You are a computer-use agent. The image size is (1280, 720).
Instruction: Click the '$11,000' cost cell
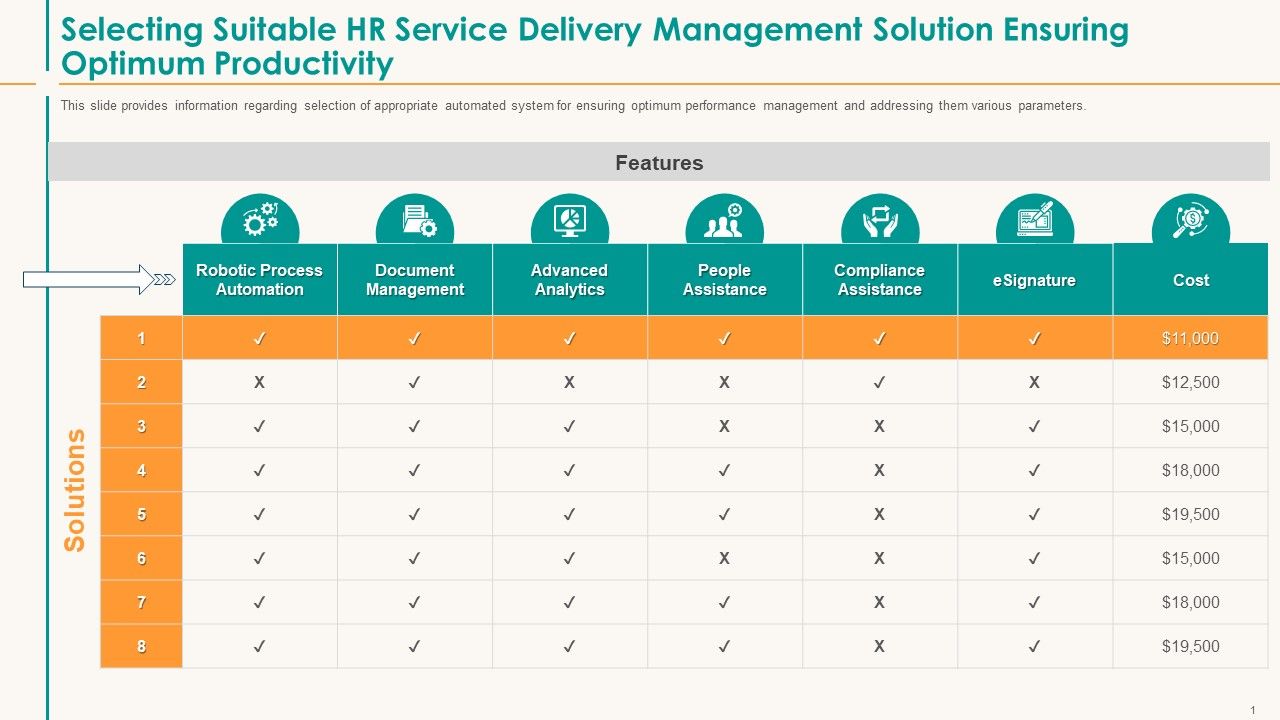(x=1190, y=338)
